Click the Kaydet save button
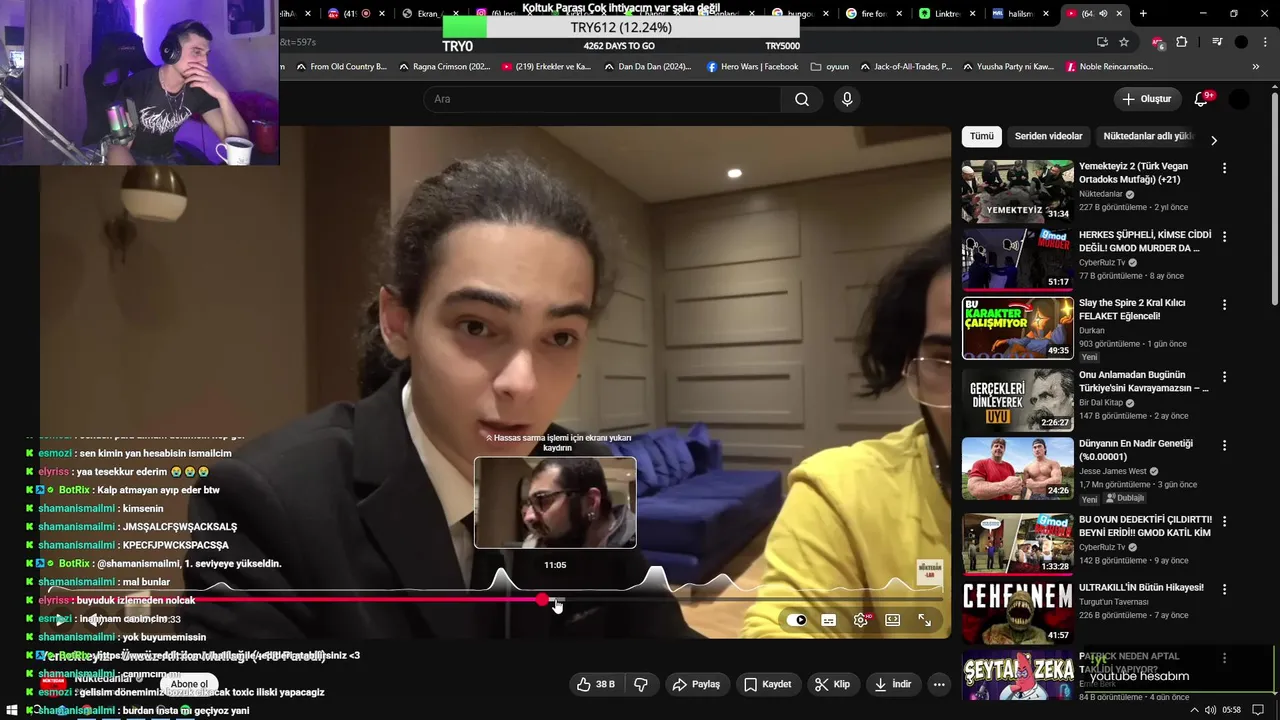This screenshot has width=1280, height=720. 768,684
